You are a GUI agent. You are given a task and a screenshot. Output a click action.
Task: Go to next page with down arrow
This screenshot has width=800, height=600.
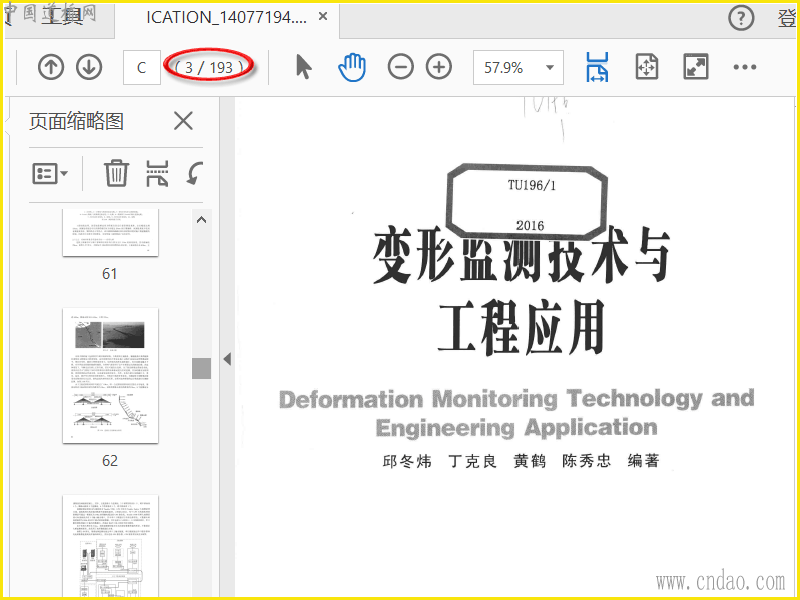89,67
